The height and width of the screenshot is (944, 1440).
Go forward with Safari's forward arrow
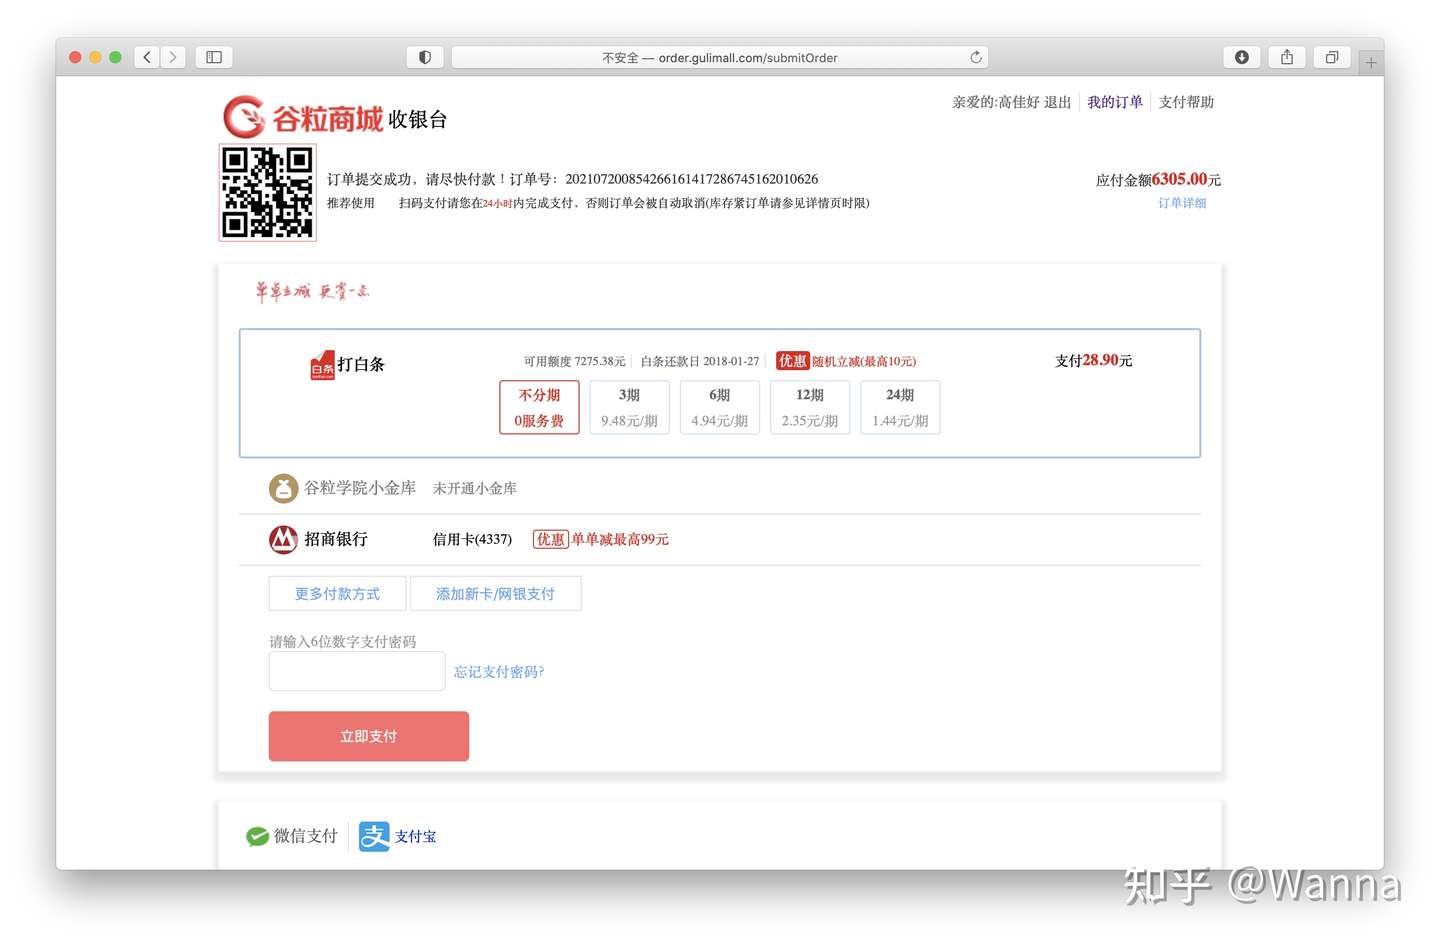click(x=173, y=57)
